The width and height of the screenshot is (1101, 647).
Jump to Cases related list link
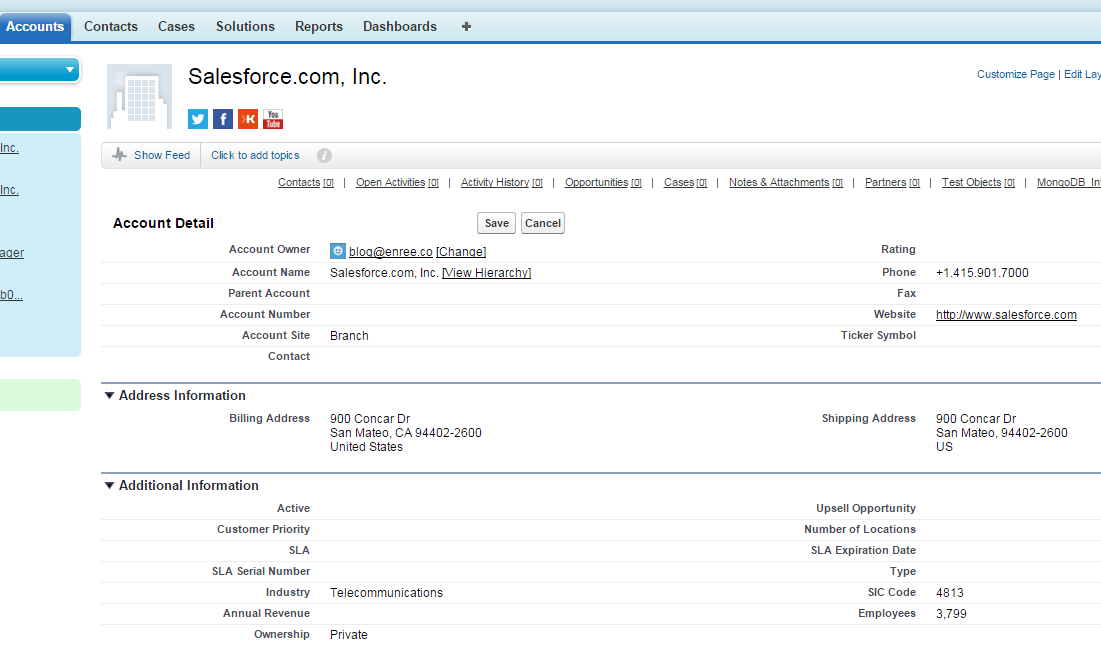coord(685,183)
